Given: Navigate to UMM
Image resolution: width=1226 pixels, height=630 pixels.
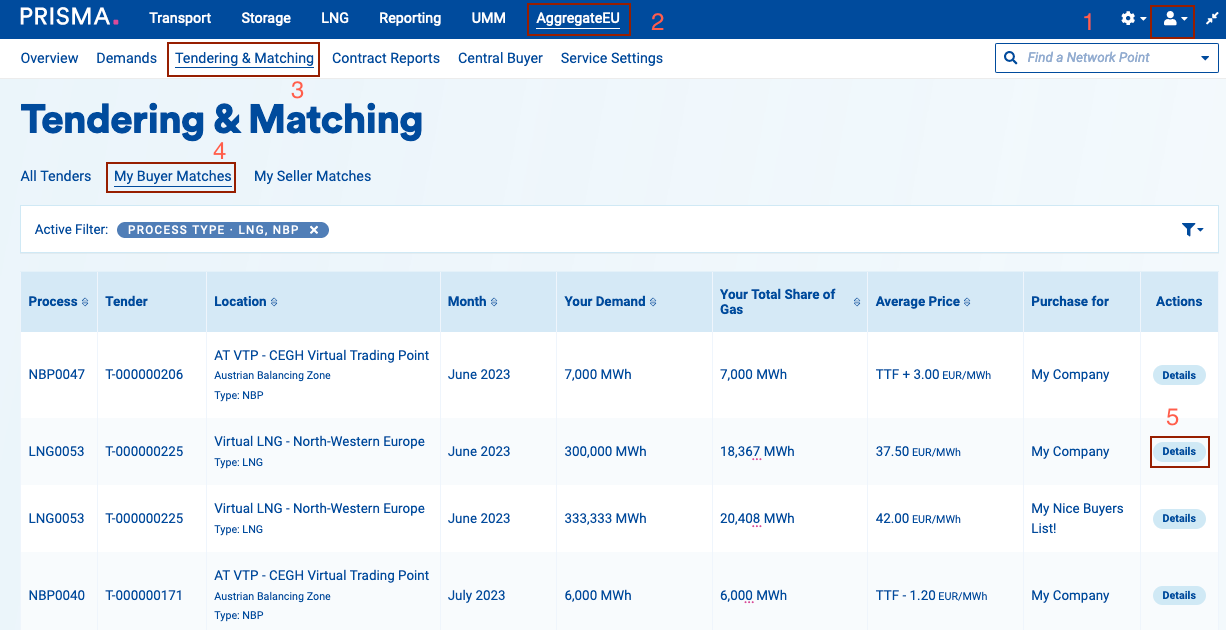Looking at the screenshot, I should click(x=489, y=18).
